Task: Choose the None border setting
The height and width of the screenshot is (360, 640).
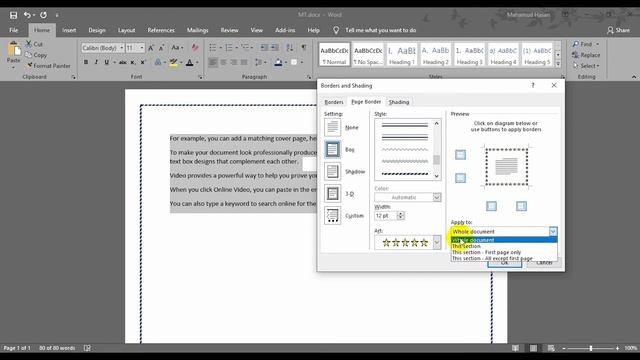Action: tap(332, 127)
